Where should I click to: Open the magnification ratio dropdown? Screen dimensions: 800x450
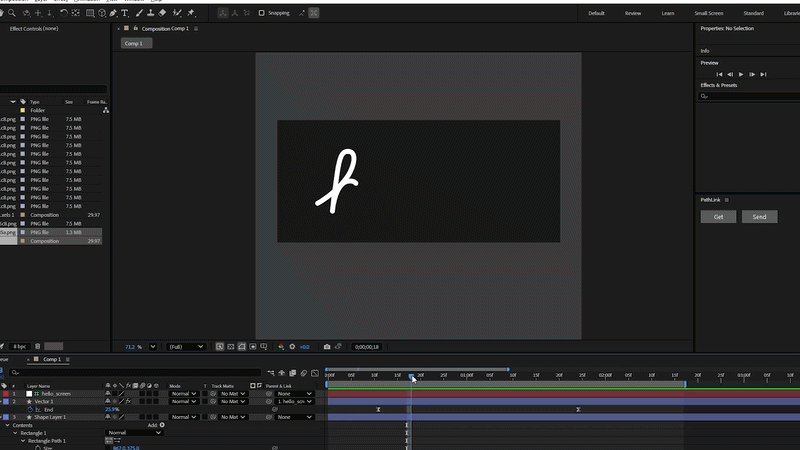tap(153, 347)
